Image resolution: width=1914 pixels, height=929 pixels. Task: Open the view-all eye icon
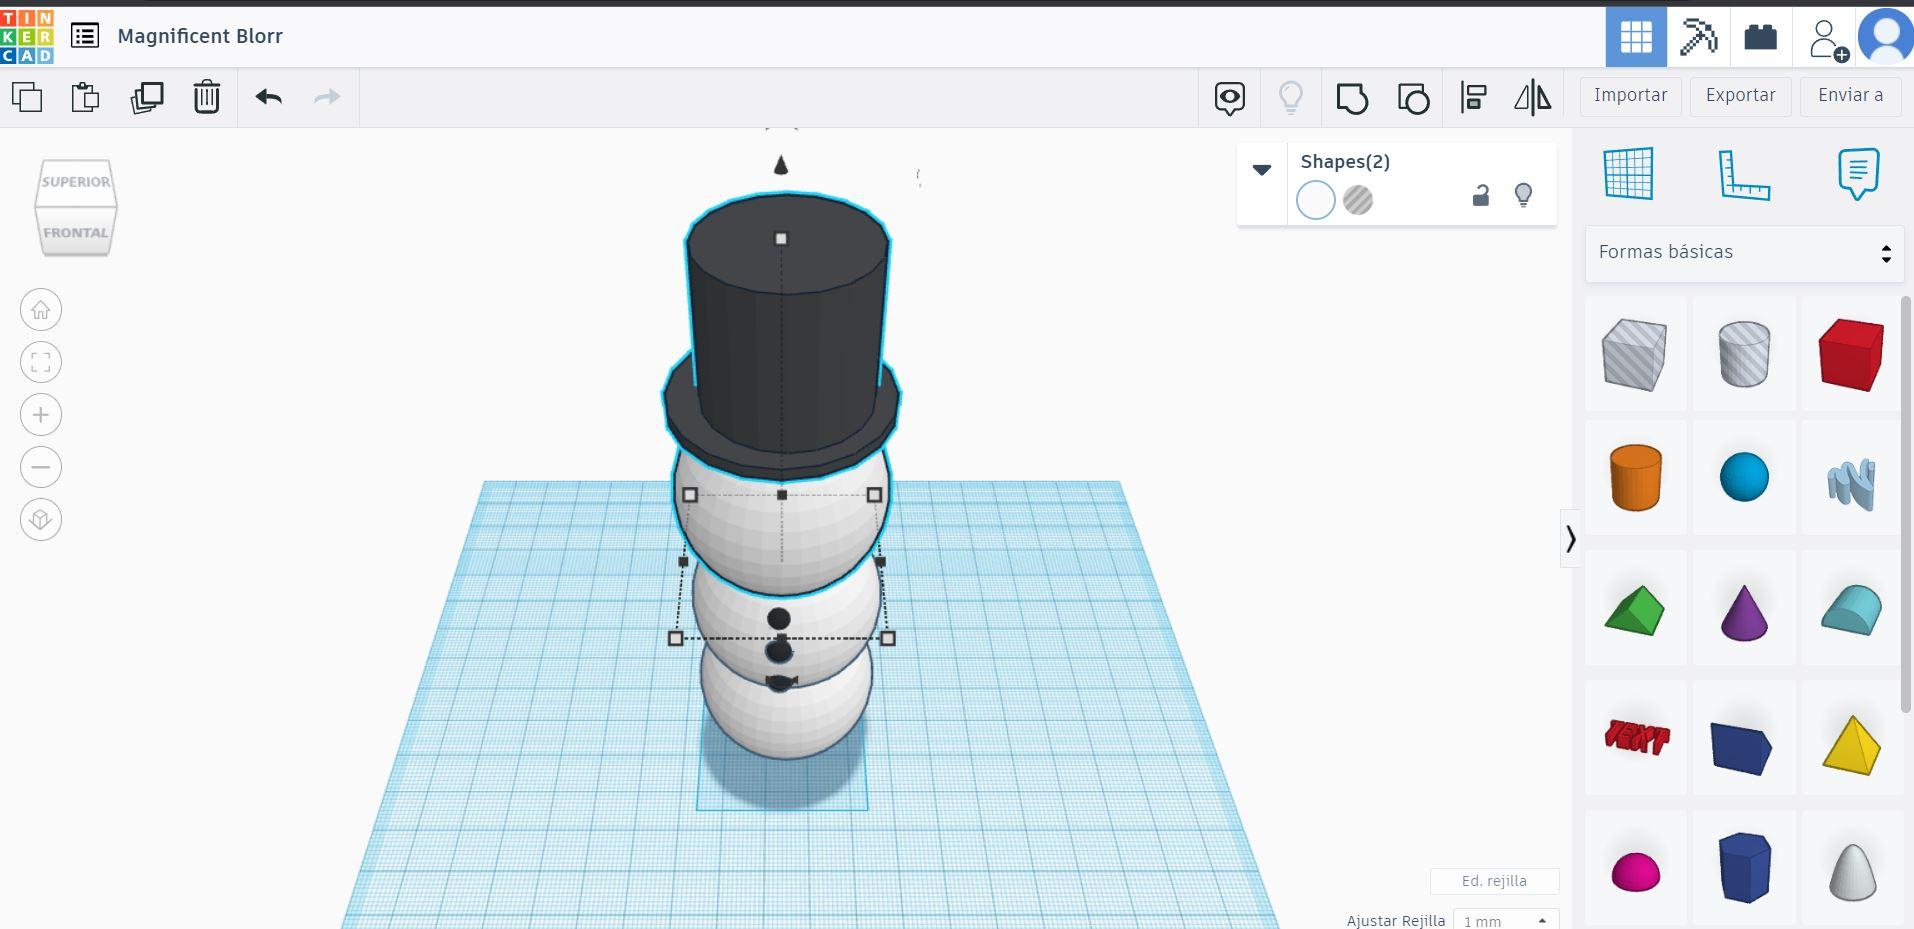pos(1230,98)
